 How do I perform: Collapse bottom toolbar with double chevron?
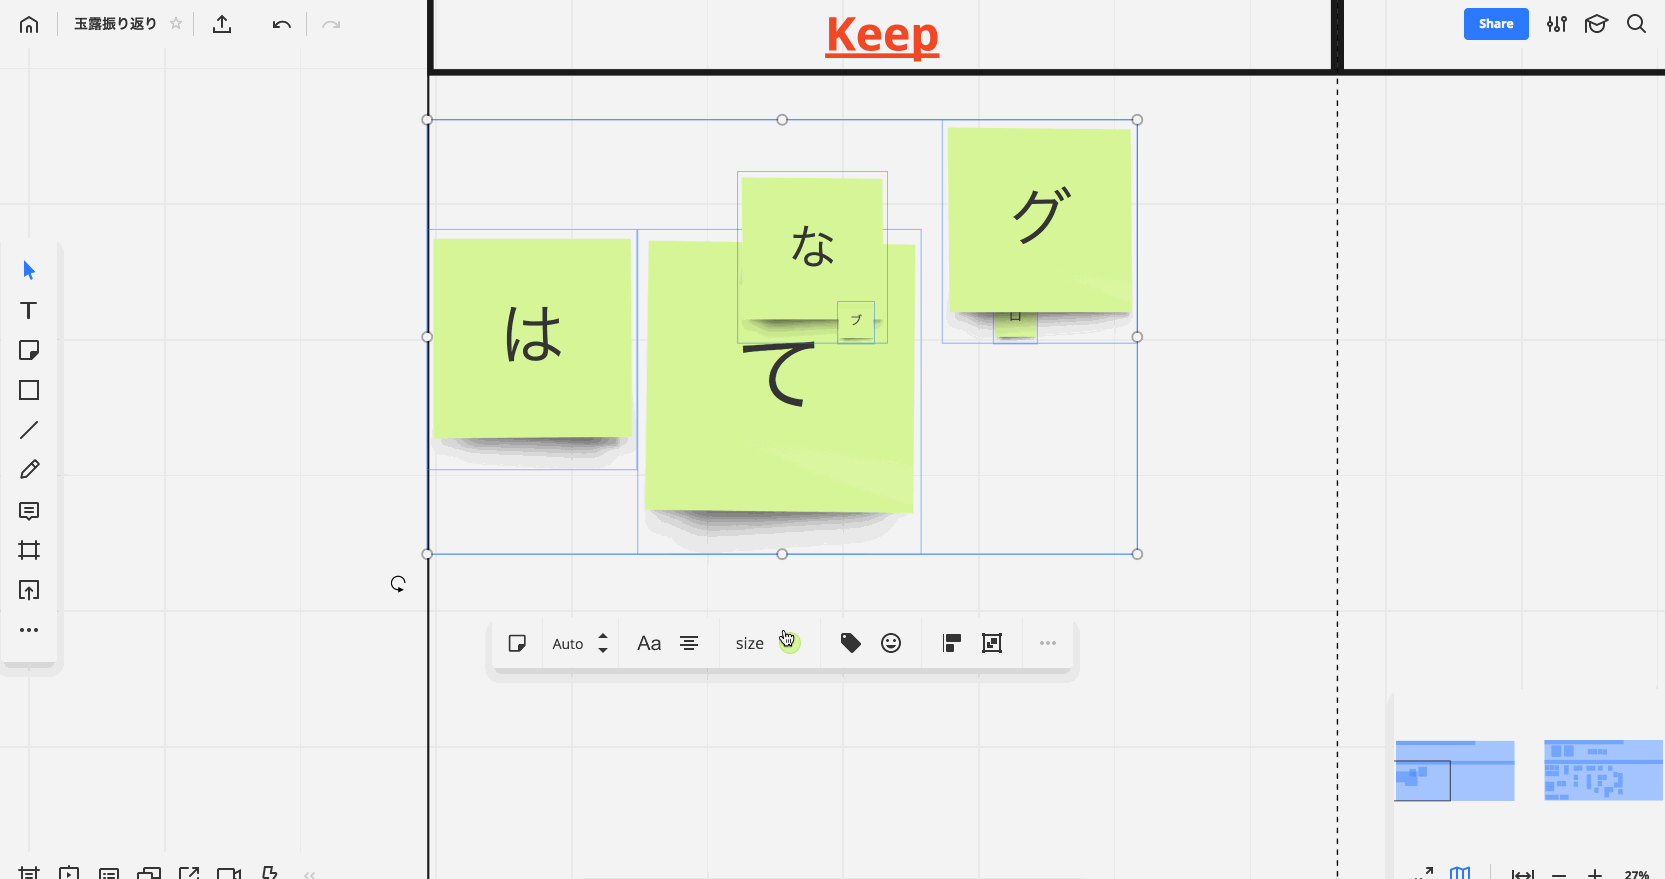(310, 874)
